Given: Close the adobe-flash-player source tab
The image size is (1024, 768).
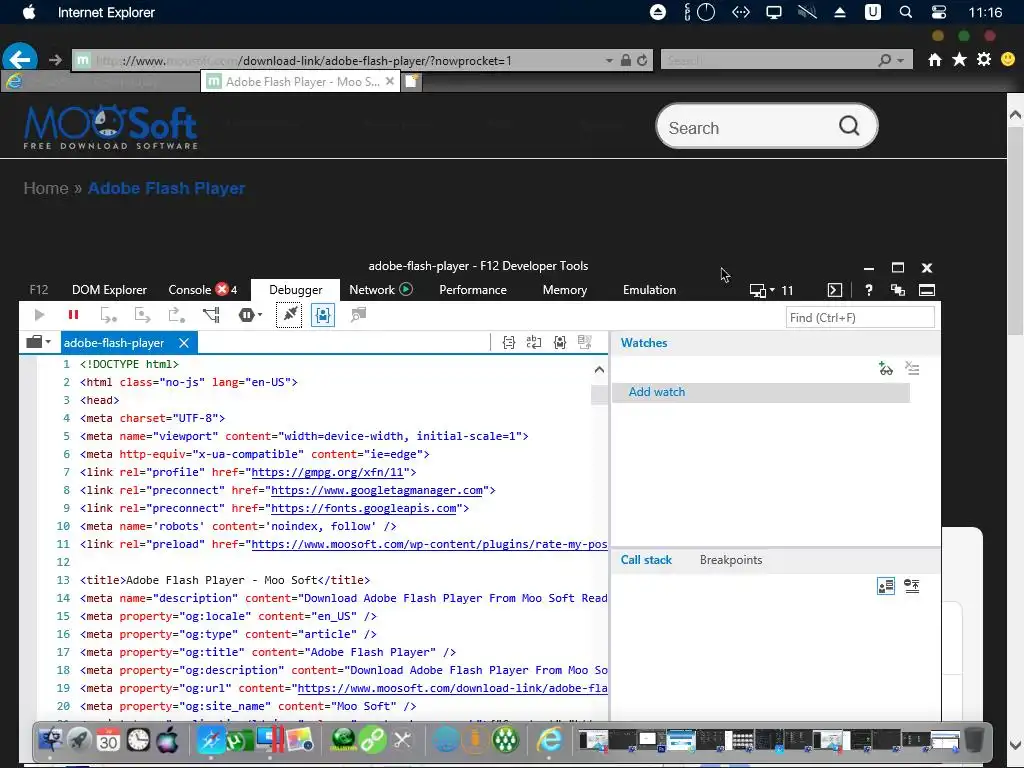Looking at the screenshot, I should click(184, 343).
